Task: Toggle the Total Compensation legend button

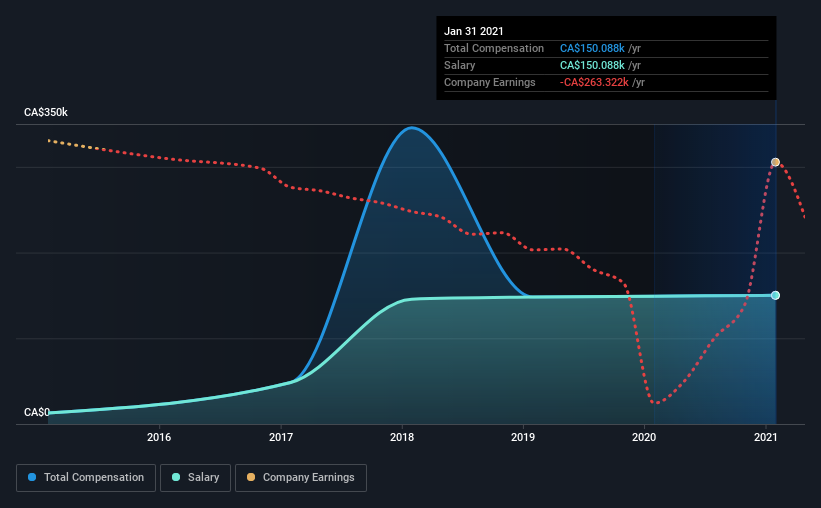Action: [x=86, y=478]
